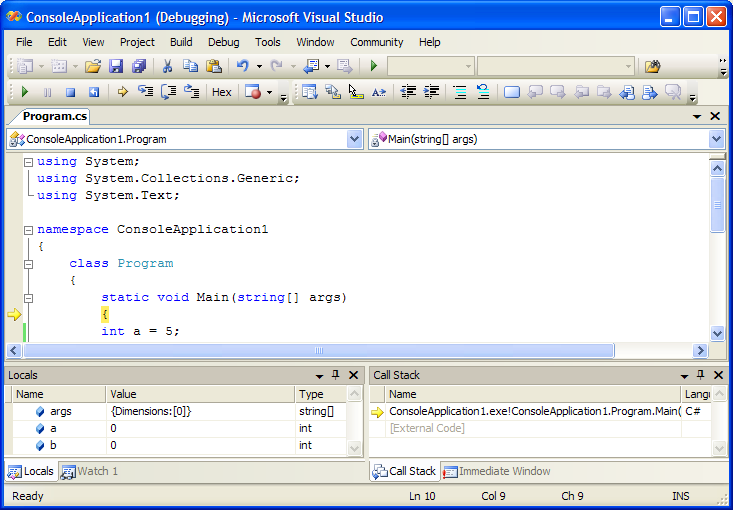Open the File menu

[24, 42]
